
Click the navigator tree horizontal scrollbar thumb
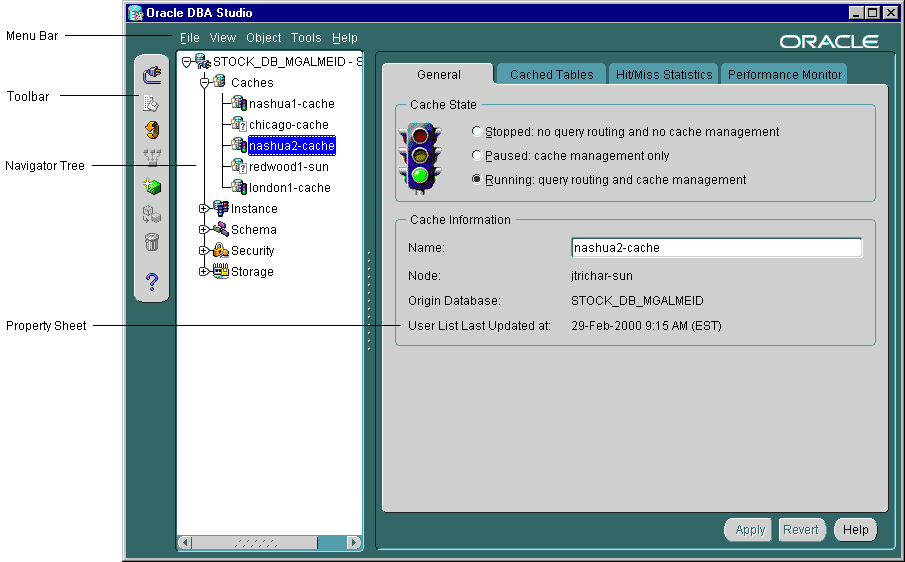pos(255,542)
